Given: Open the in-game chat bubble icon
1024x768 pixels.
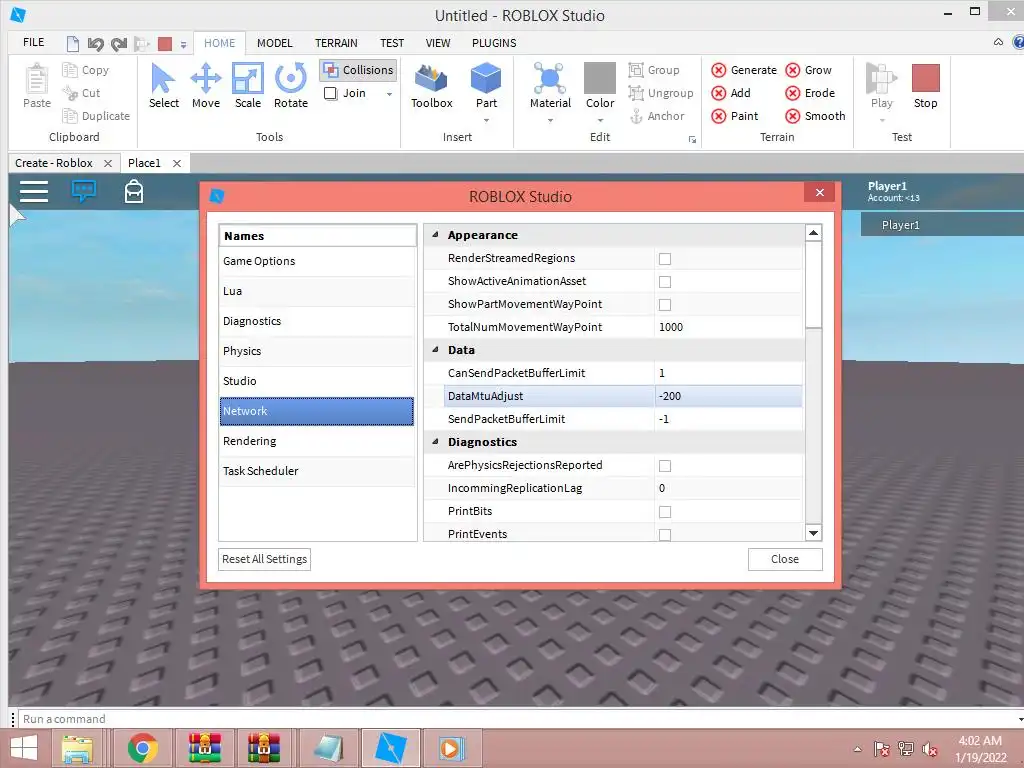Looking at the screenshot, I should tap(84, 191).
